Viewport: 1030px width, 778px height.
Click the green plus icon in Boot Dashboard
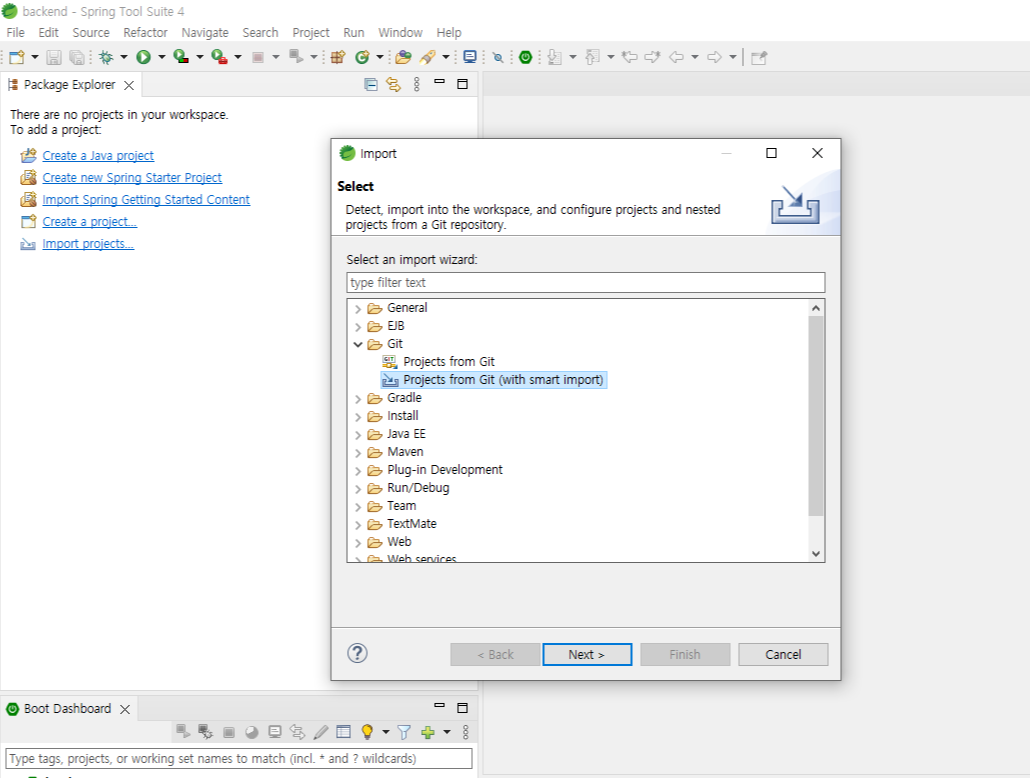coord(428,732)
